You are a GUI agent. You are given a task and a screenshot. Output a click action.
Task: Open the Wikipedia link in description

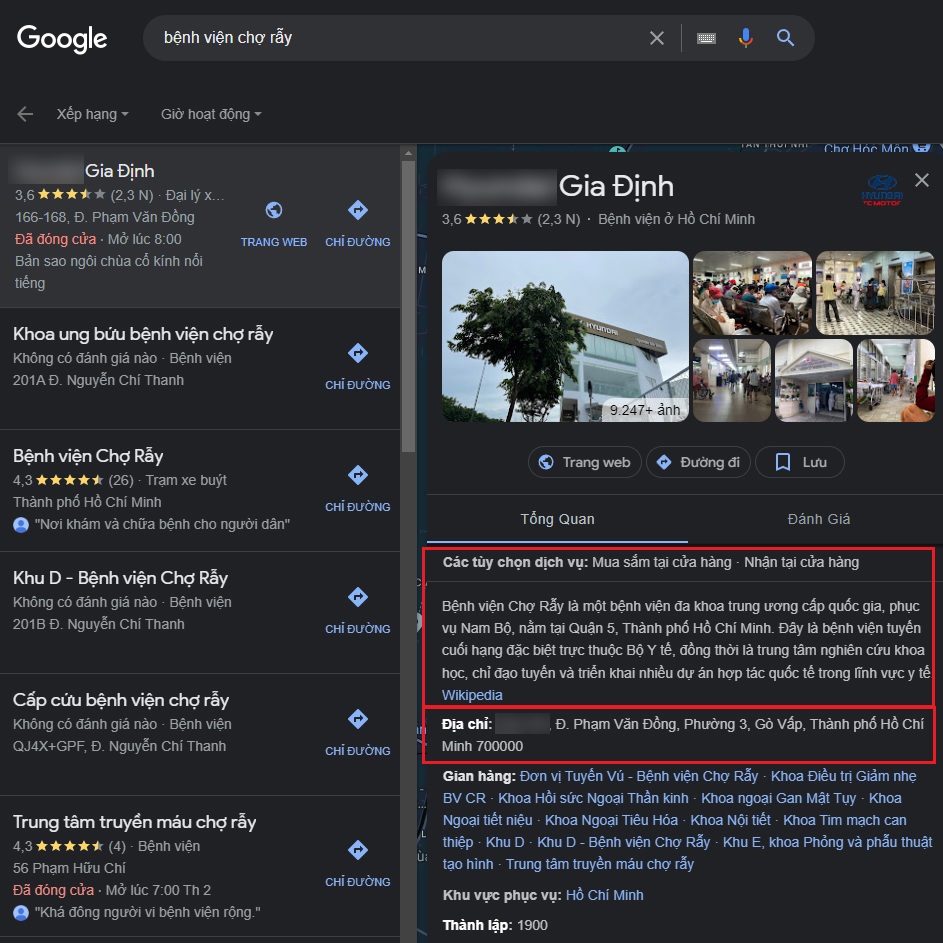click(x=472, y=695)
